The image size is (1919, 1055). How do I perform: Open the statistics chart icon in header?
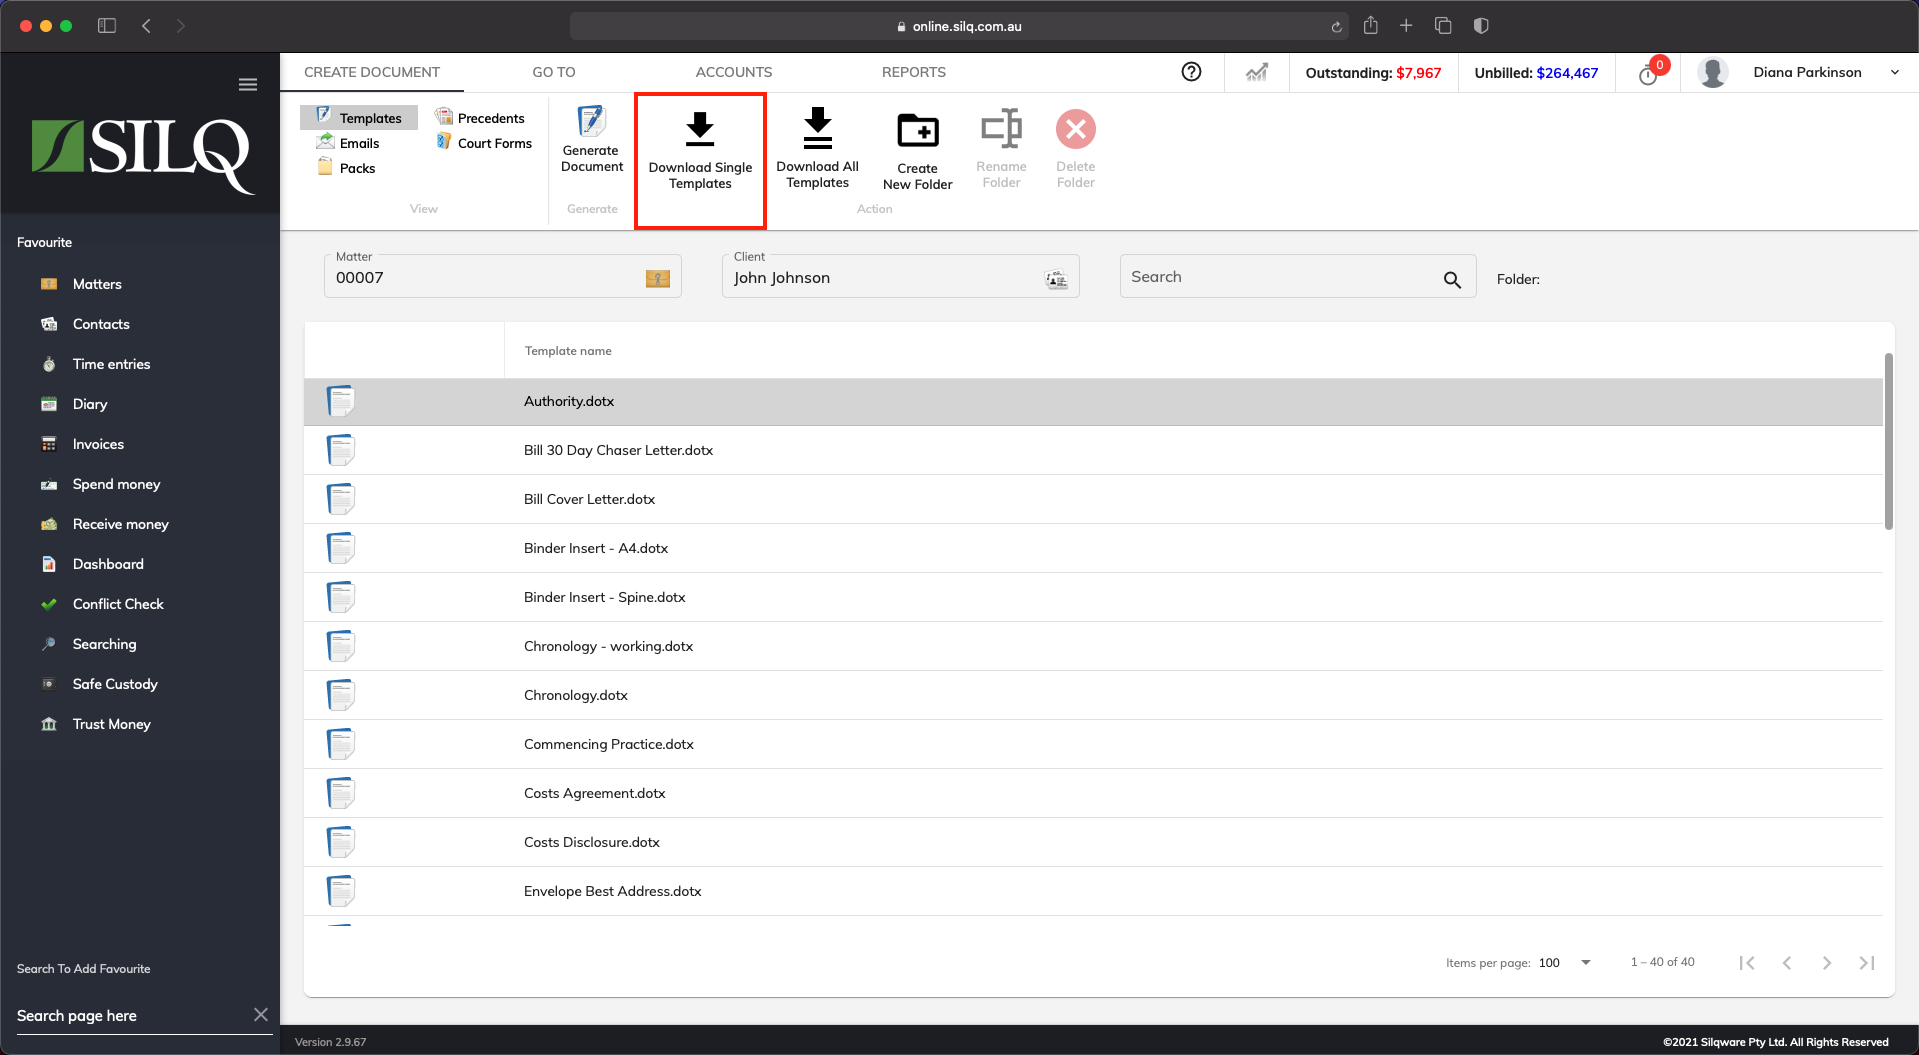(x=1256, y=72)
